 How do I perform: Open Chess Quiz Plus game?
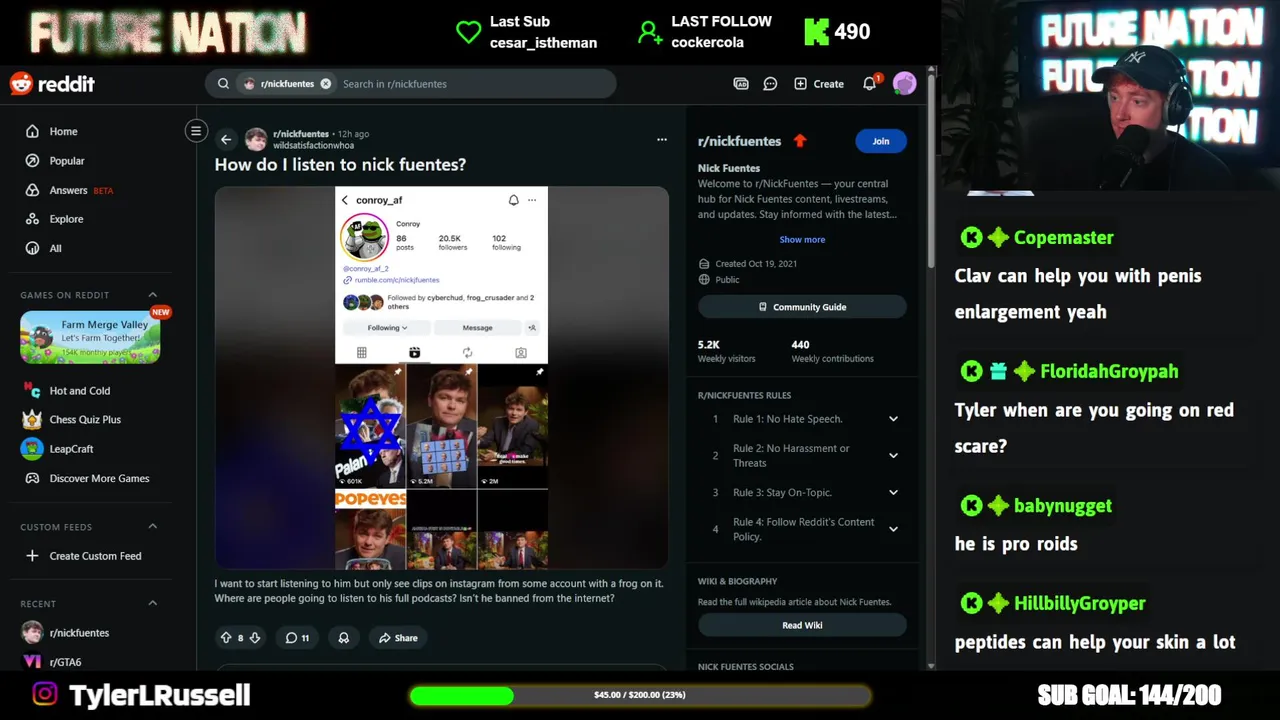85,420
